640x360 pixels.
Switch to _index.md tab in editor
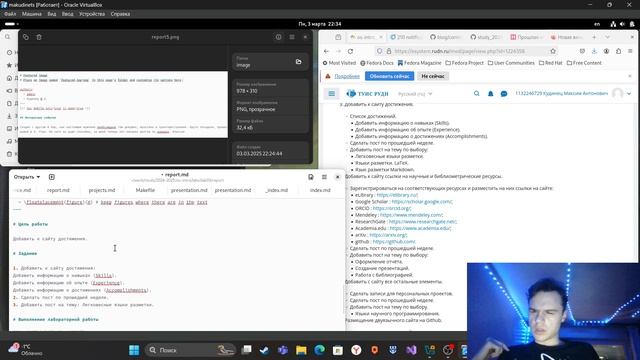coord(277,190)
